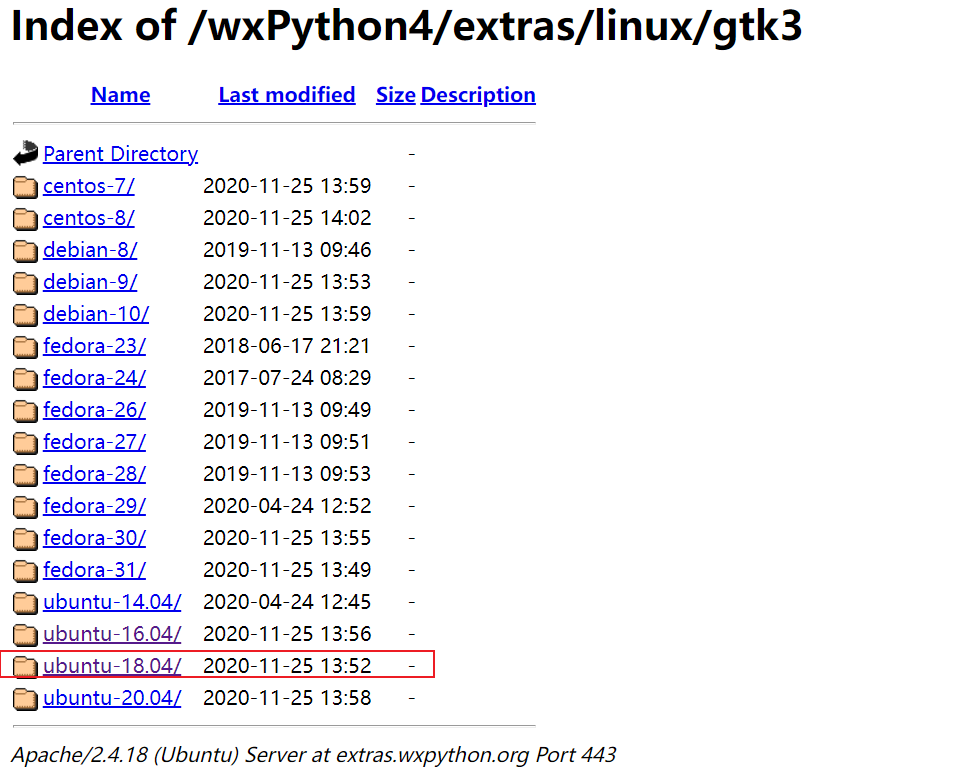Click the folder icon beside debian-9/
Image resolution: width=955 pixels, height=783 pixels.
(x=26, y=283)
